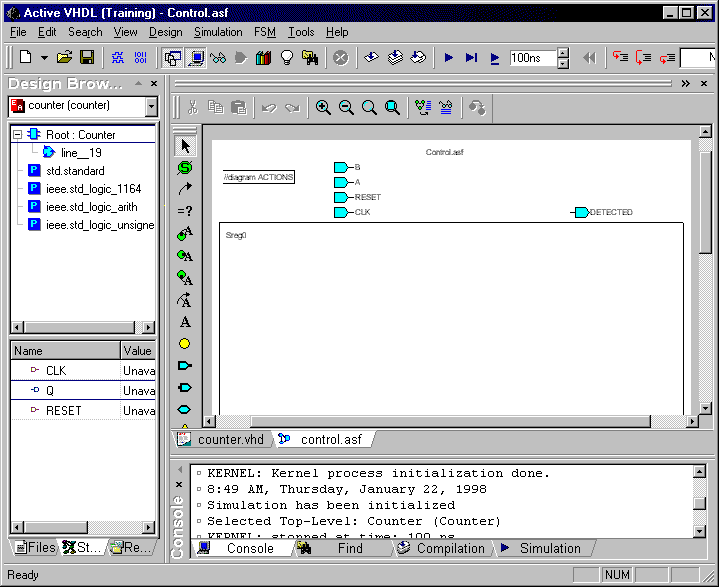The image size is (719, 587).
Task: Increase simulation time step with up arrow
Action: coord(563,53)
